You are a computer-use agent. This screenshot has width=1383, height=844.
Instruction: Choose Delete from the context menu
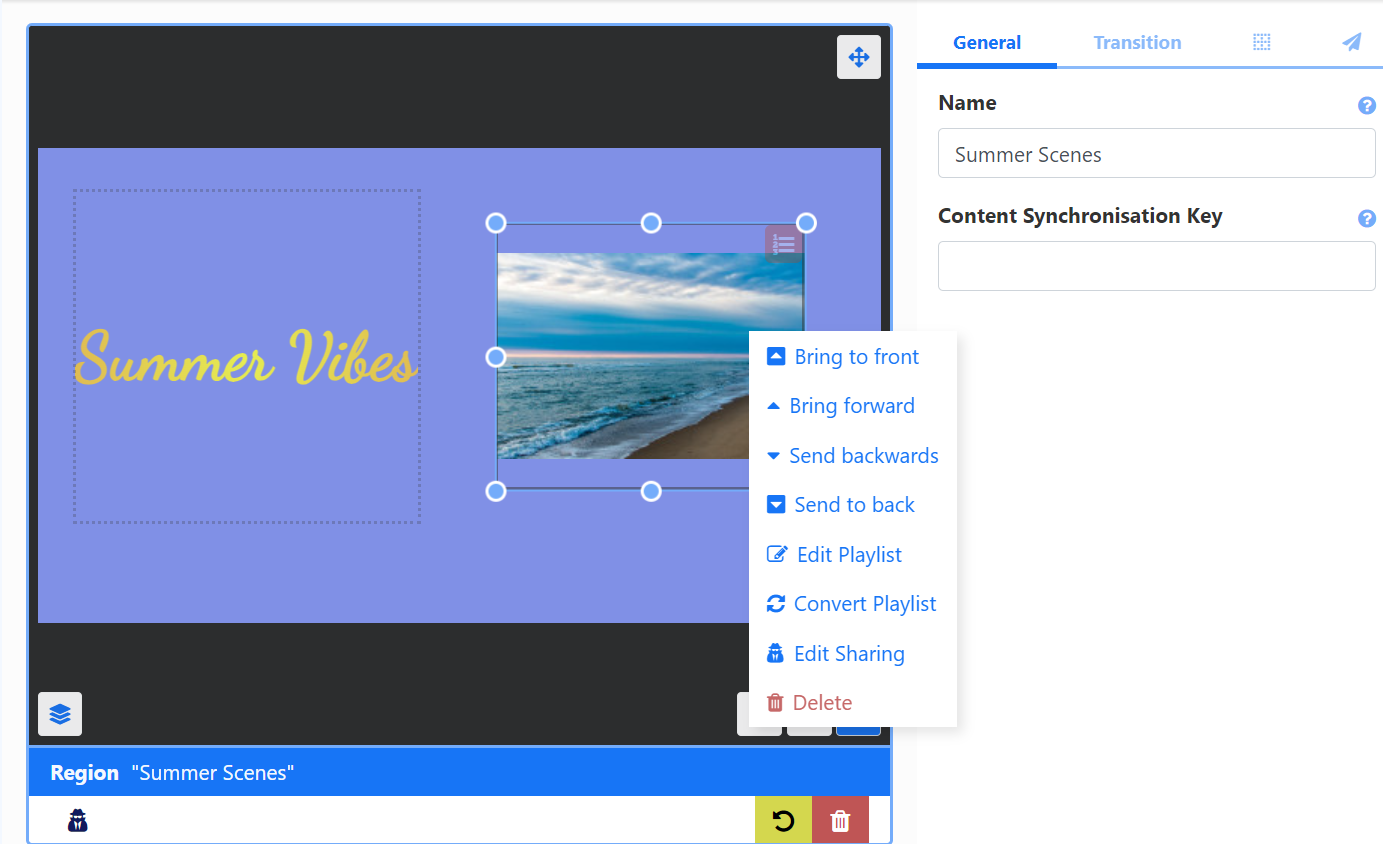point(821,703)
